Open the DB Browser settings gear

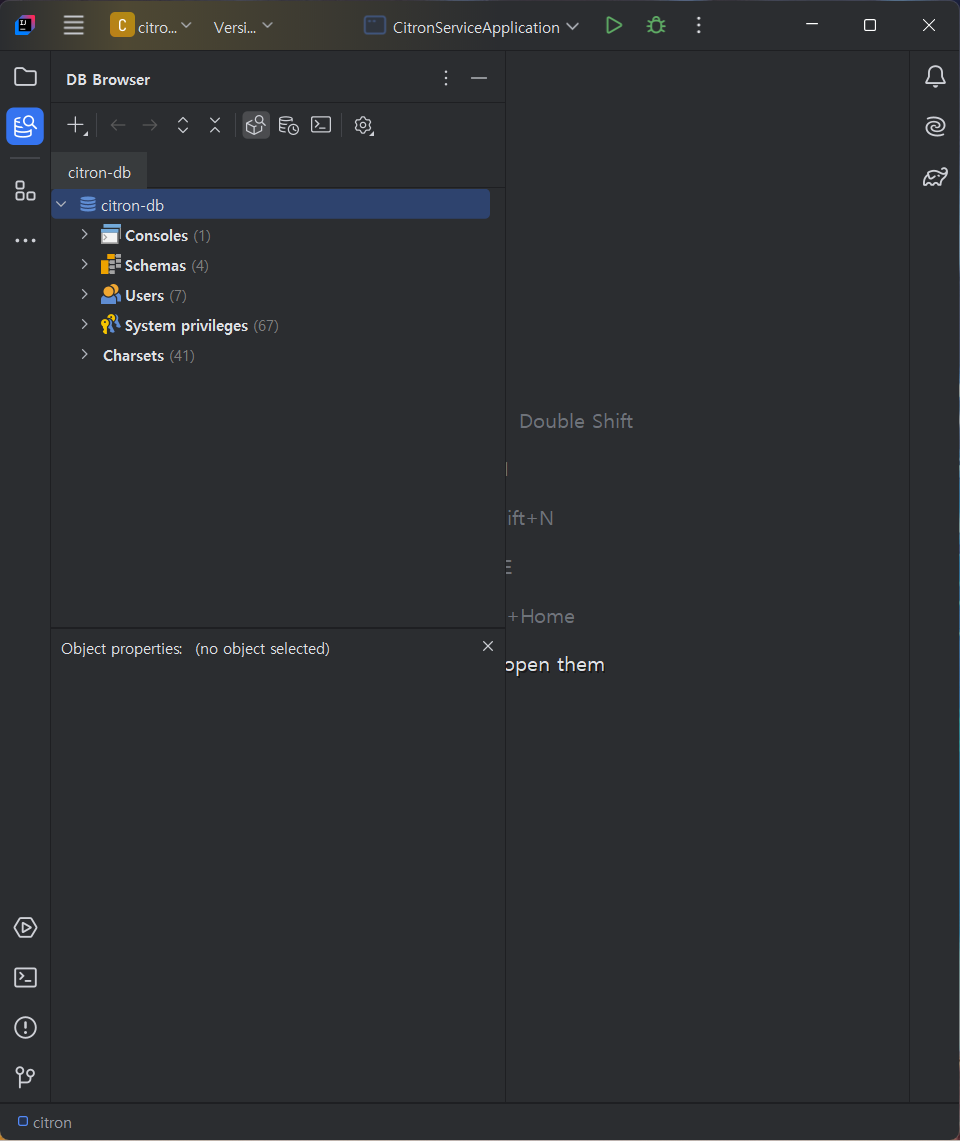363,125
